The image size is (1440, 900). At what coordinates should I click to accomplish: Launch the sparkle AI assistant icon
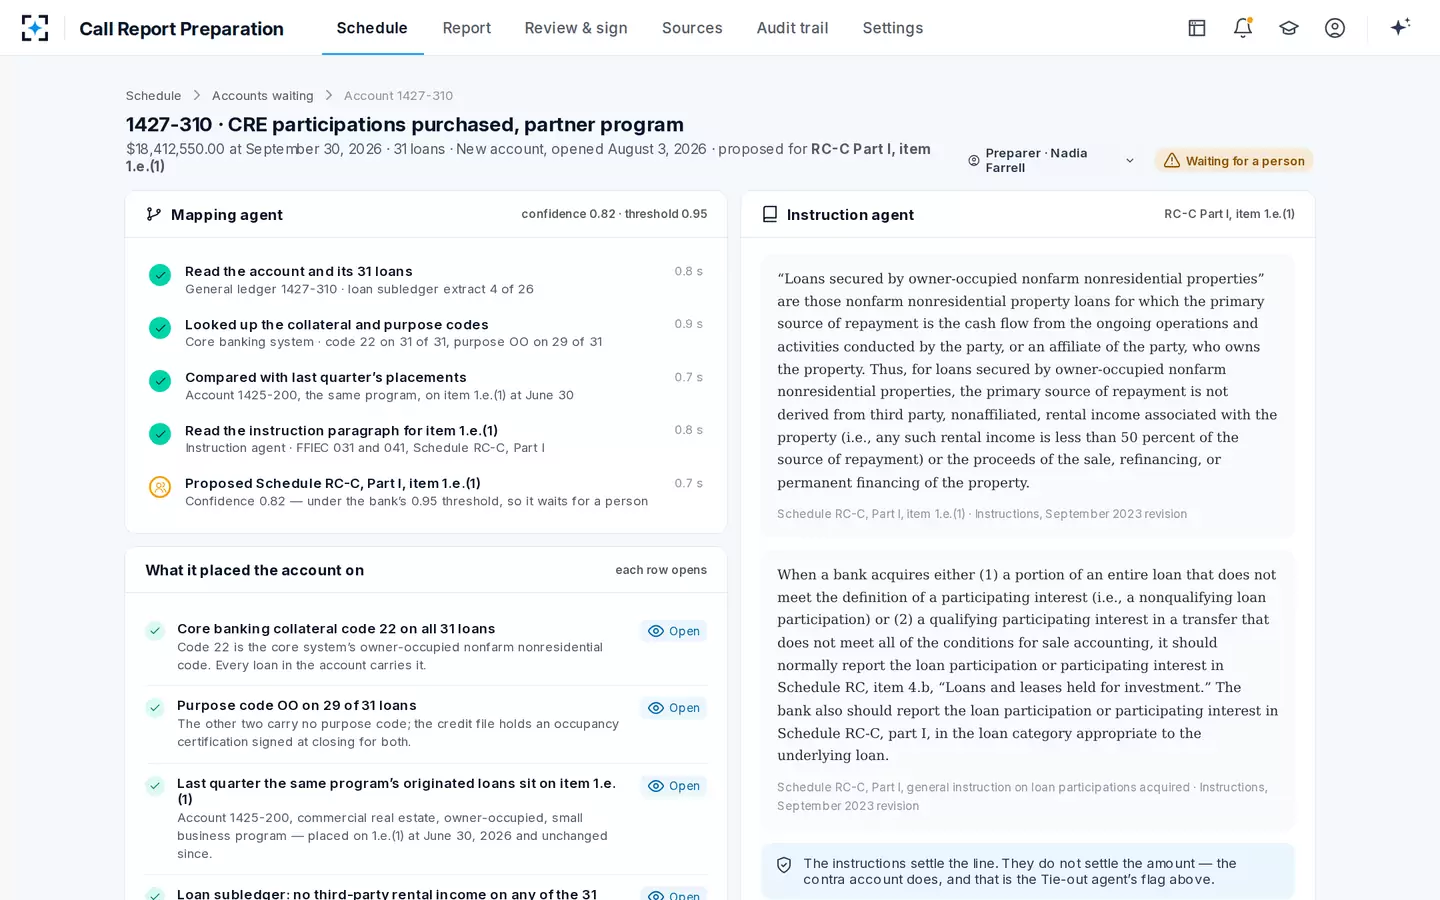coord(1400,27)
